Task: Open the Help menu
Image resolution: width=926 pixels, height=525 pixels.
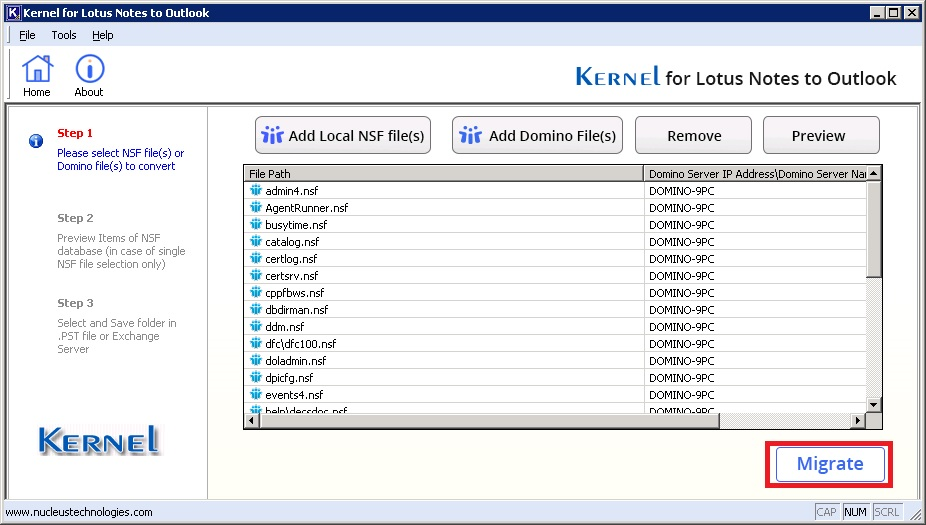Action: click(x=103, y=35)
